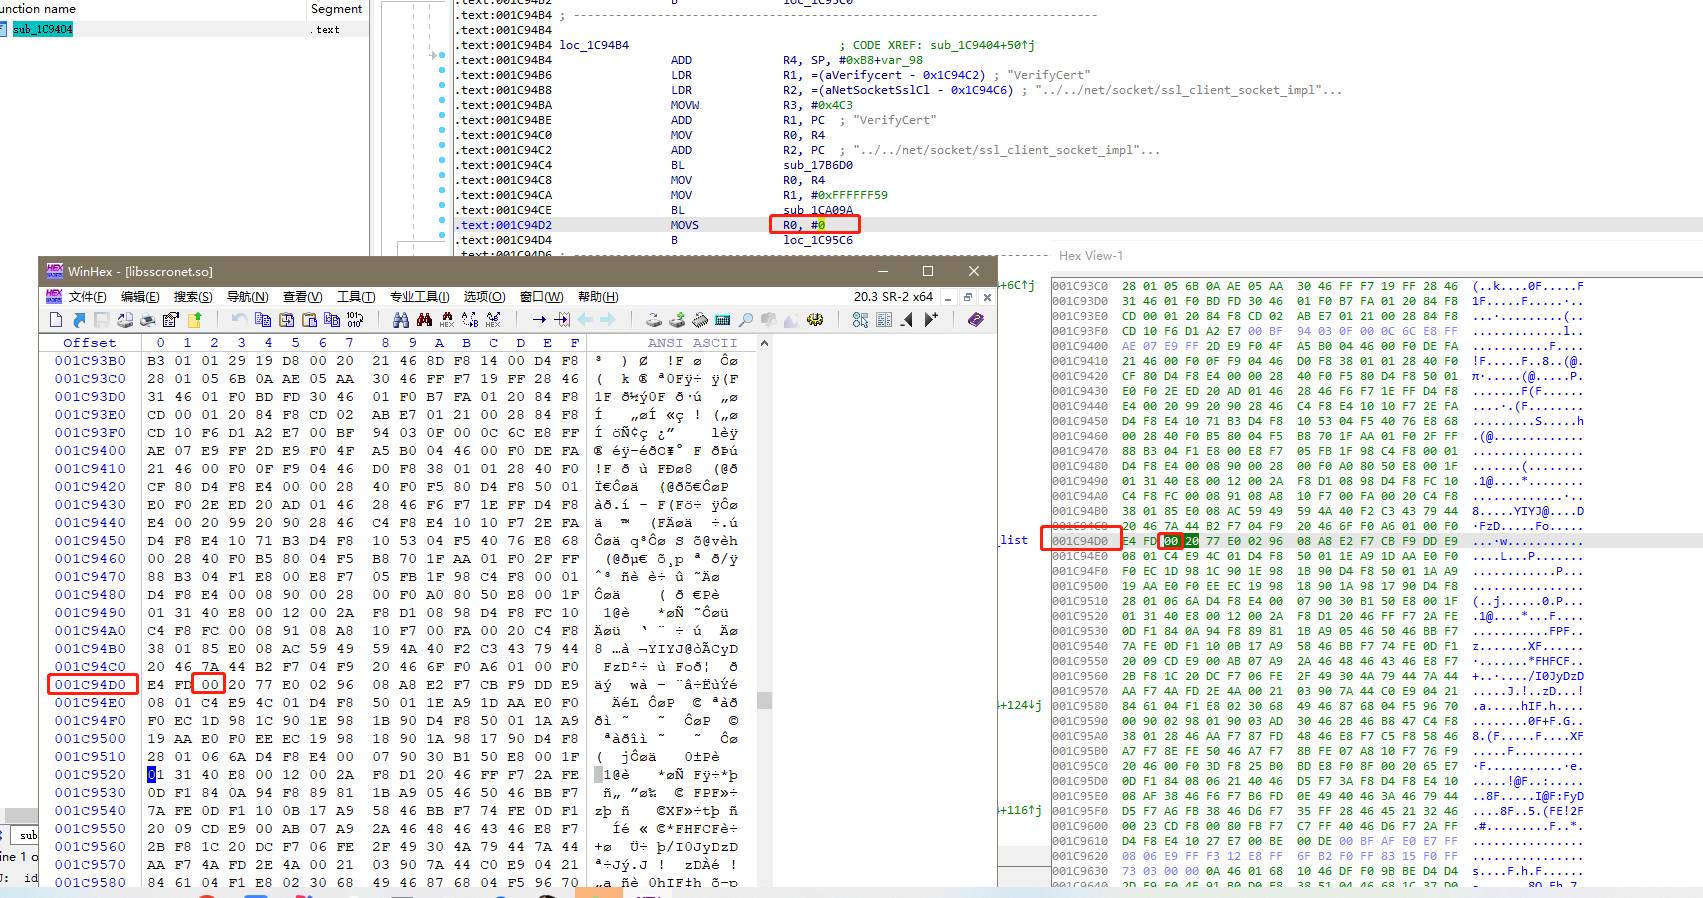Click the 00 byte at offset 001C94D2 in WinHex
Viewport: 1703px width, 898px height.
pyautogui.click(x=210, y=685)
